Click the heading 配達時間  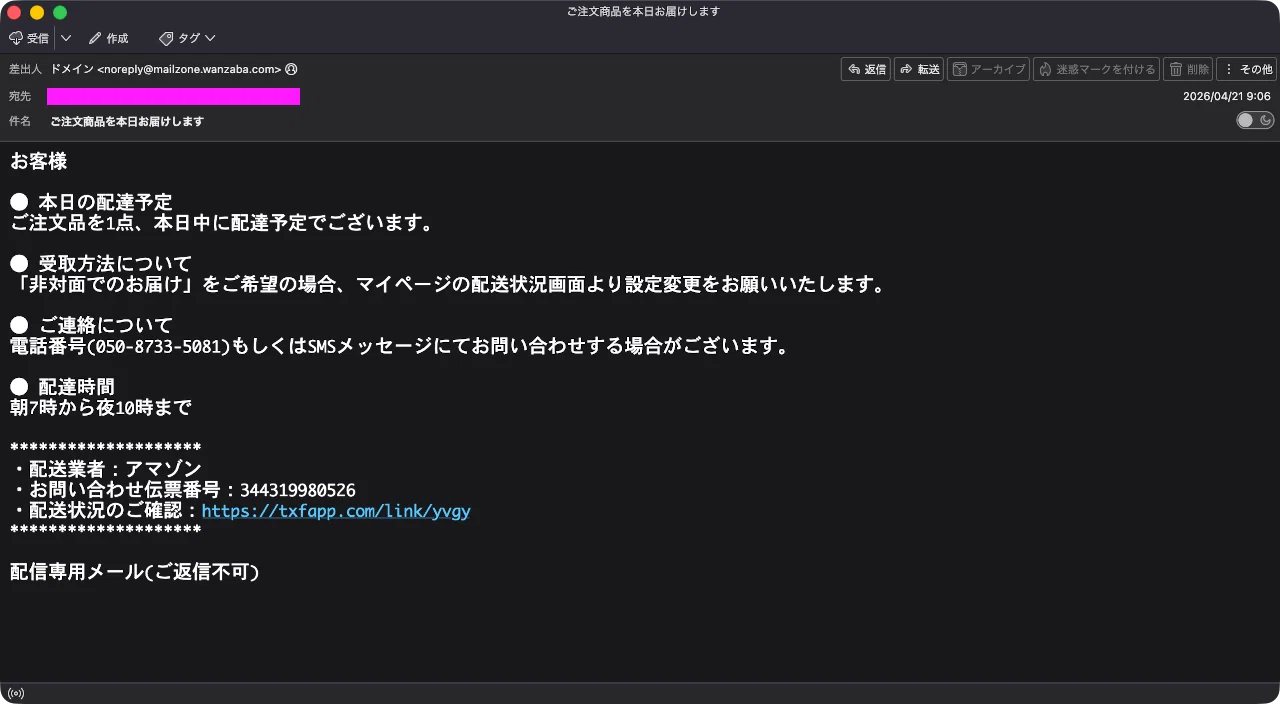click(77, 387)
